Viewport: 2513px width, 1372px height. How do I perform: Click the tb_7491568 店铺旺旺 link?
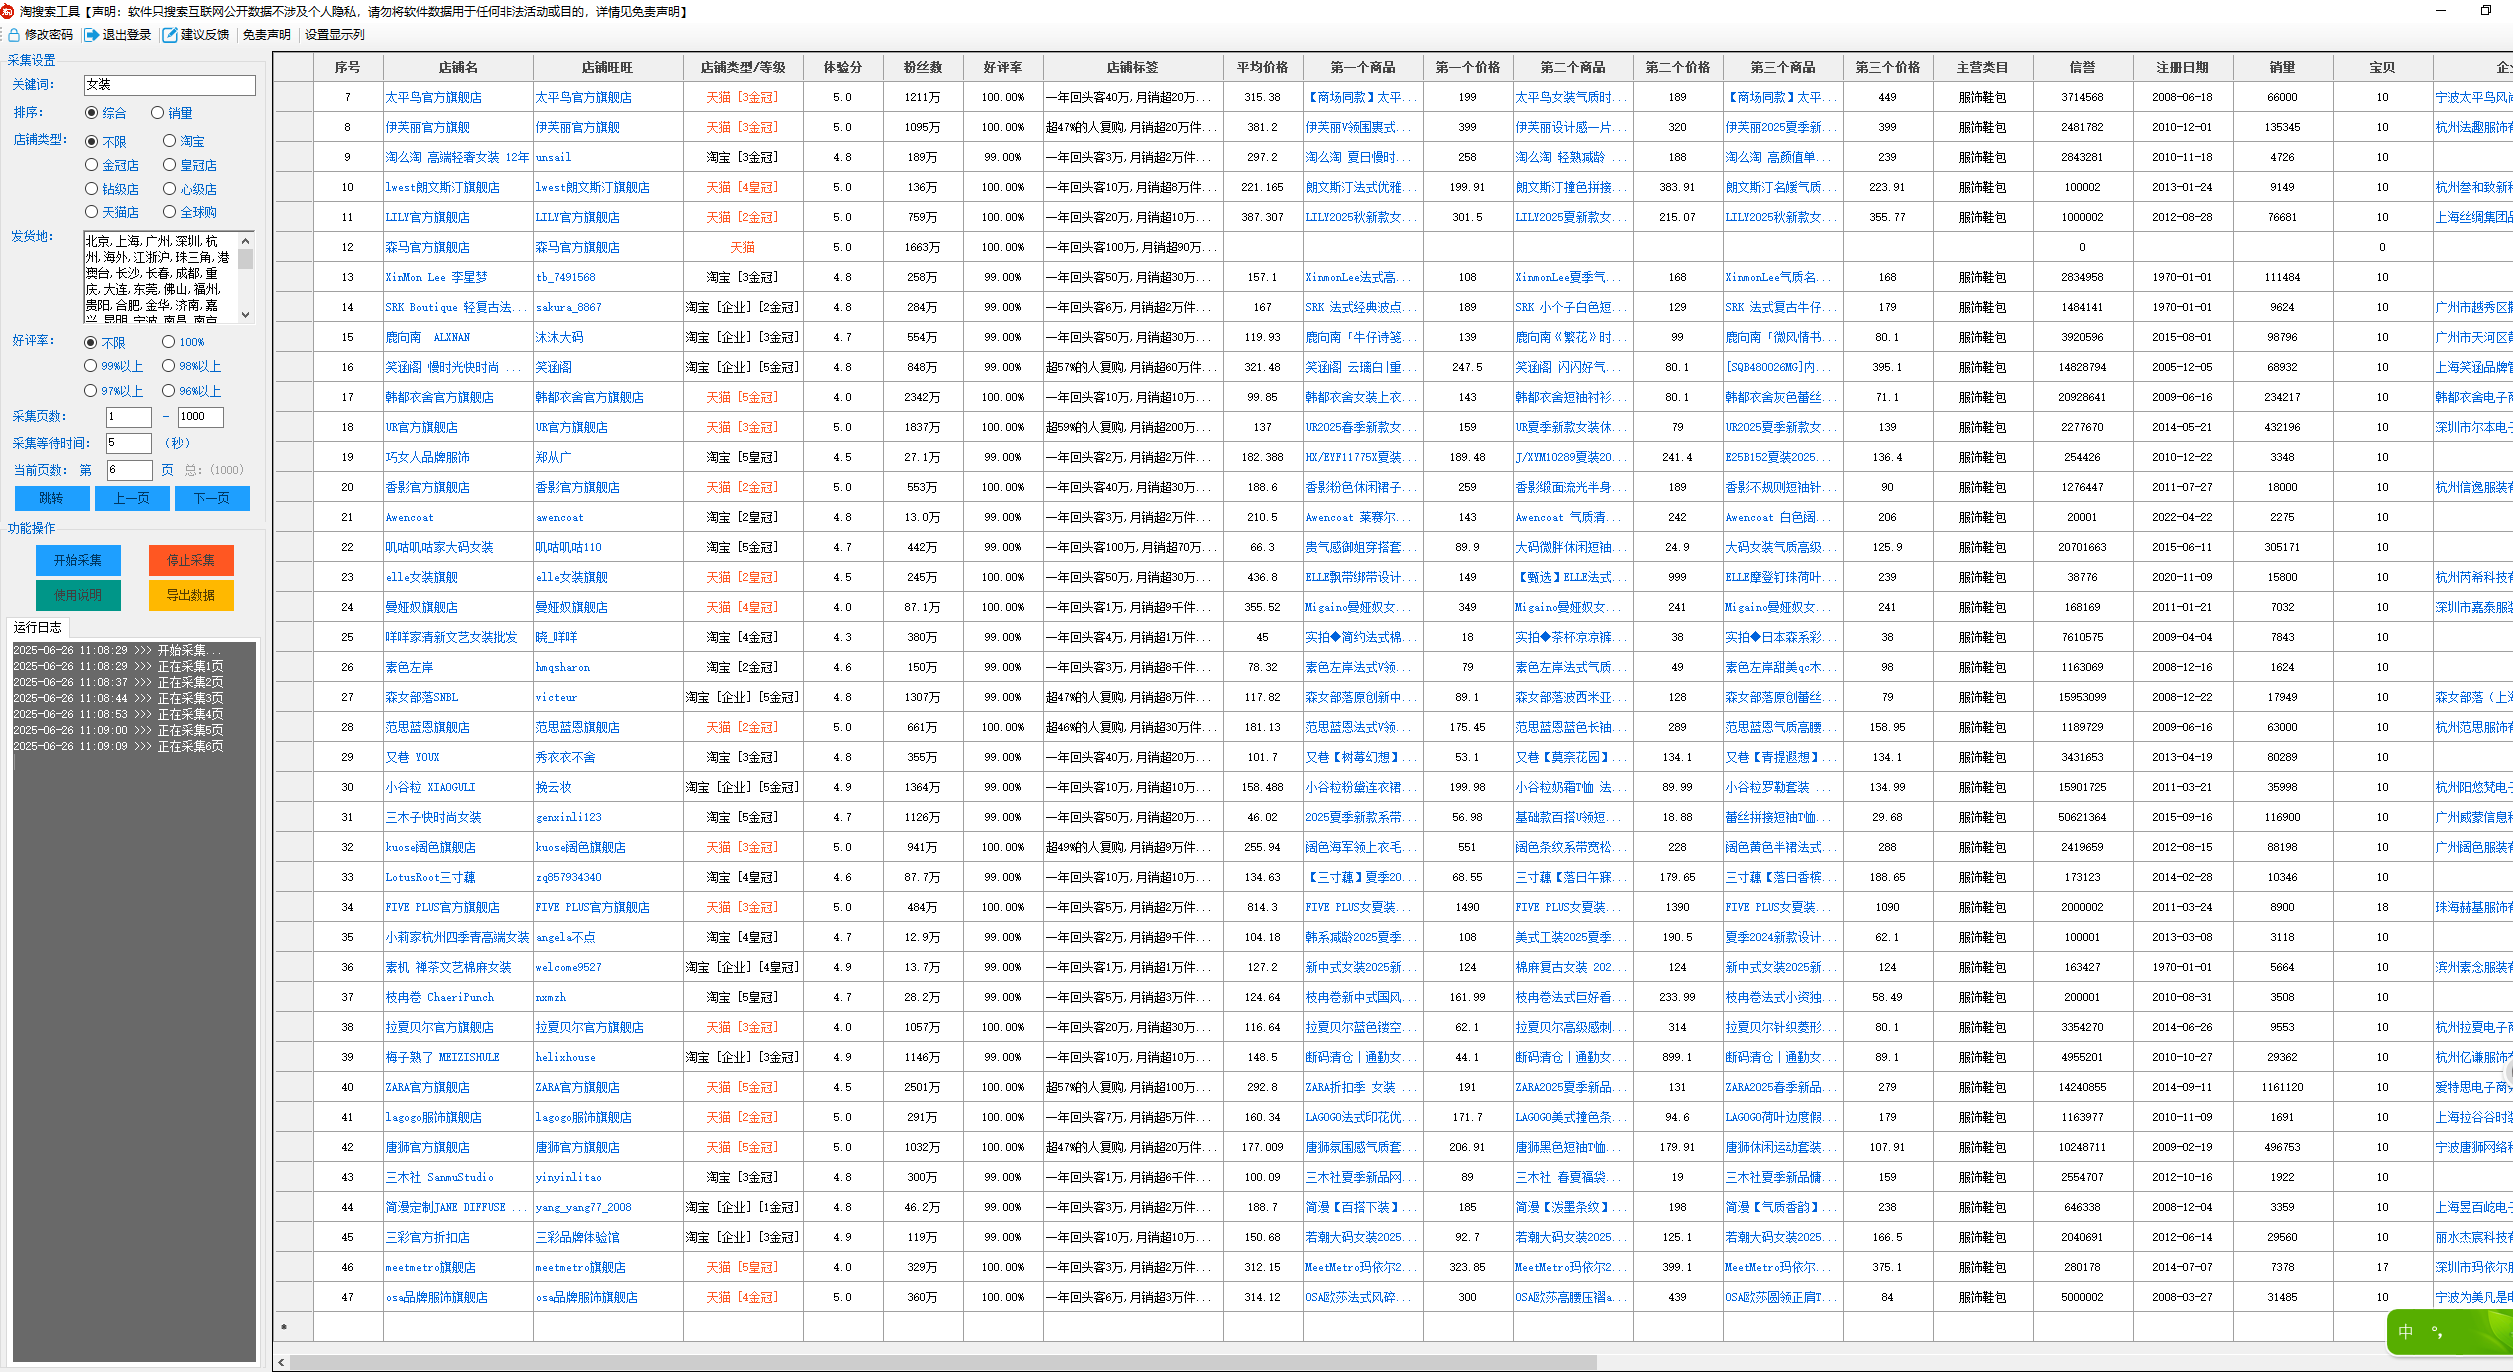[566, 278]
